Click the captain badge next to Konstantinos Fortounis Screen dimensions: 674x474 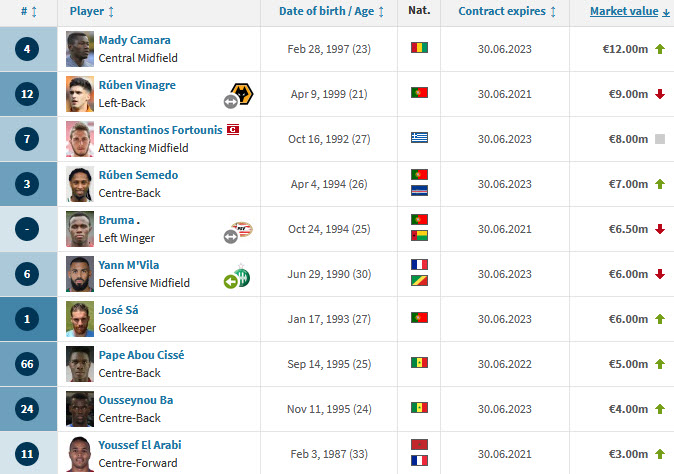(x=233, y=129)
